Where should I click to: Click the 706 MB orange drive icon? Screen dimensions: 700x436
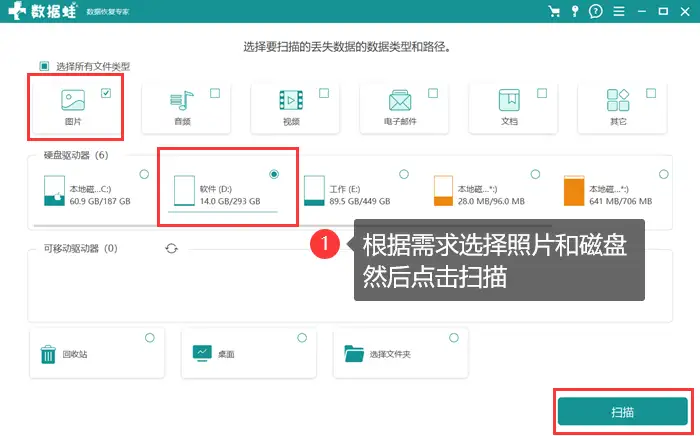click(574, 191)
